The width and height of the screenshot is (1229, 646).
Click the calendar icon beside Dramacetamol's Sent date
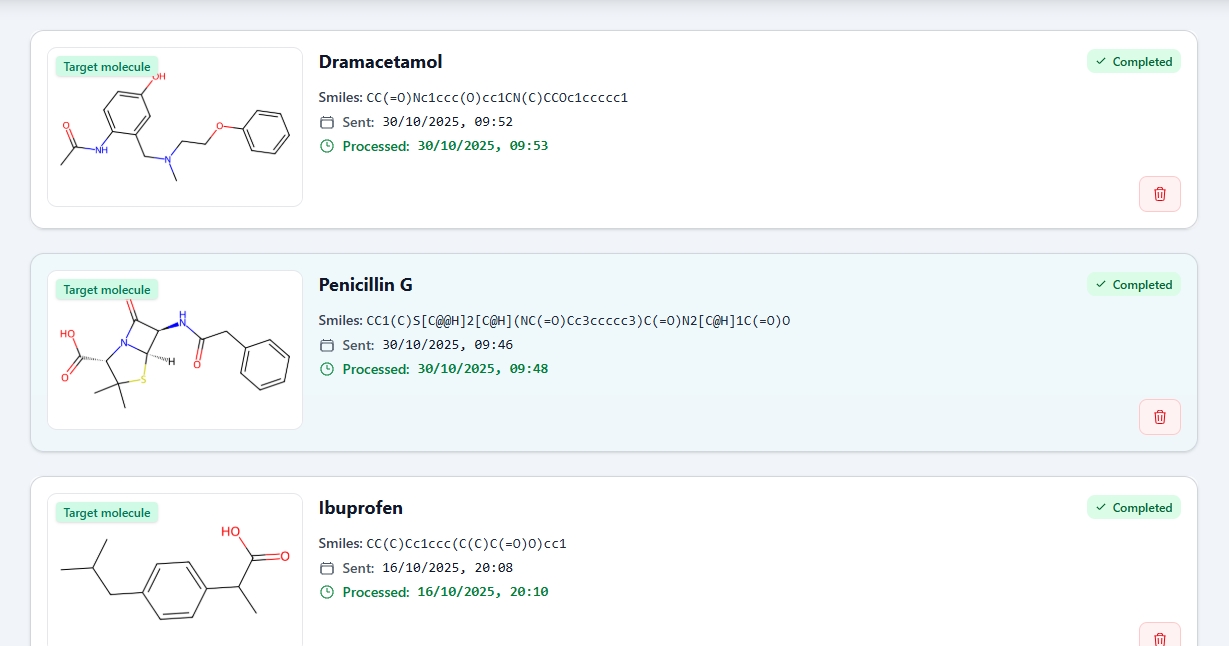pyautogui.click(x=326, y=122)
